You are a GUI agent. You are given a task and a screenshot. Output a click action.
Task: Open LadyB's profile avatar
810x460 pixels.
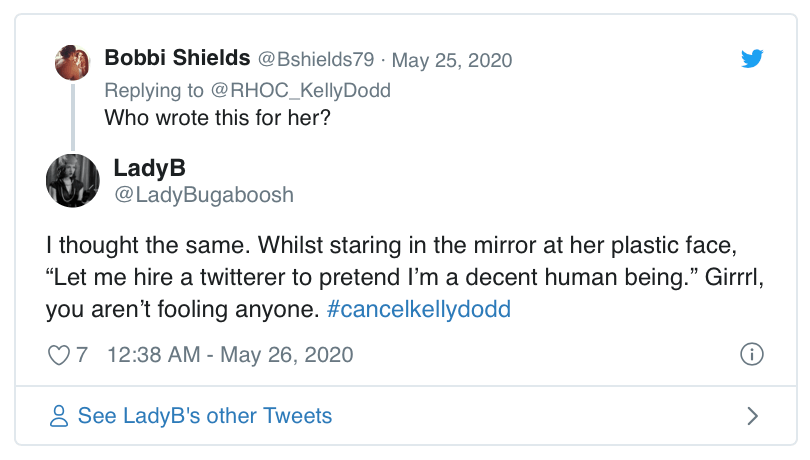pos(72,181)
